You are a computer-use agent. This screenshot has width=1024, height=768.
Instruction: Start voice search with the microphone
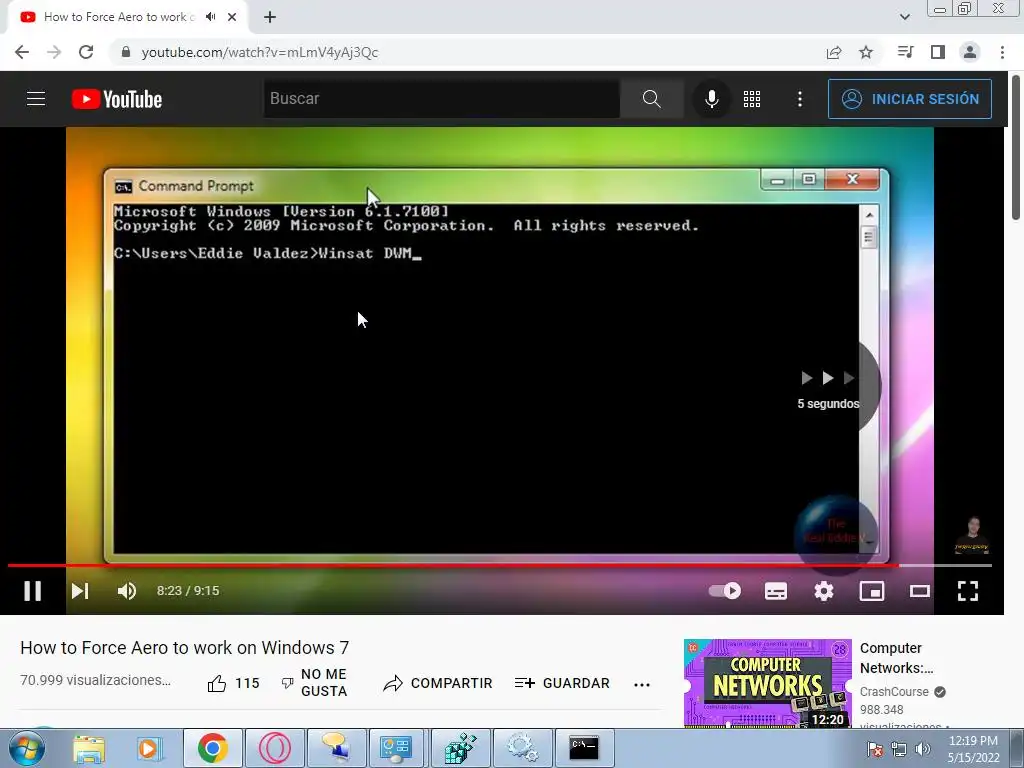coord(712,99)
